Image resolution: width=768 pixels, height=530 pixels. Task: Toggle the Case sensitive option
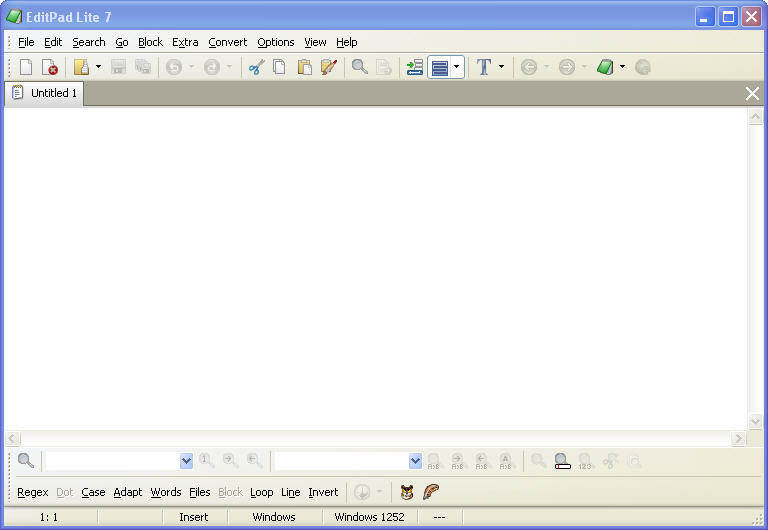coord(93,492)
